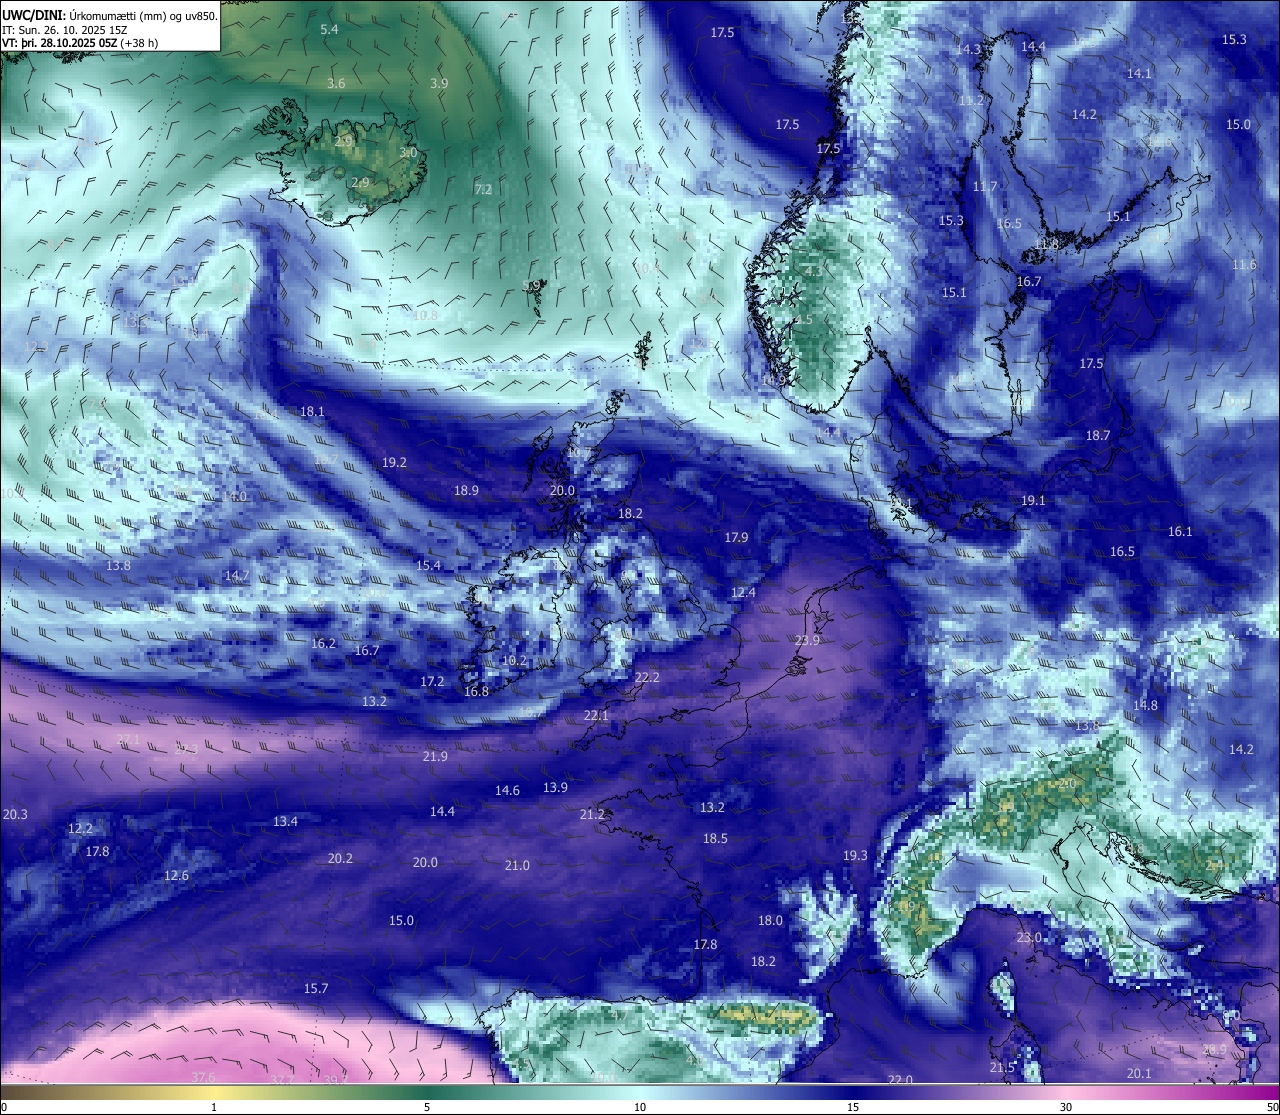Click the 7.2 value southeast of Iceland

(483, 189)
